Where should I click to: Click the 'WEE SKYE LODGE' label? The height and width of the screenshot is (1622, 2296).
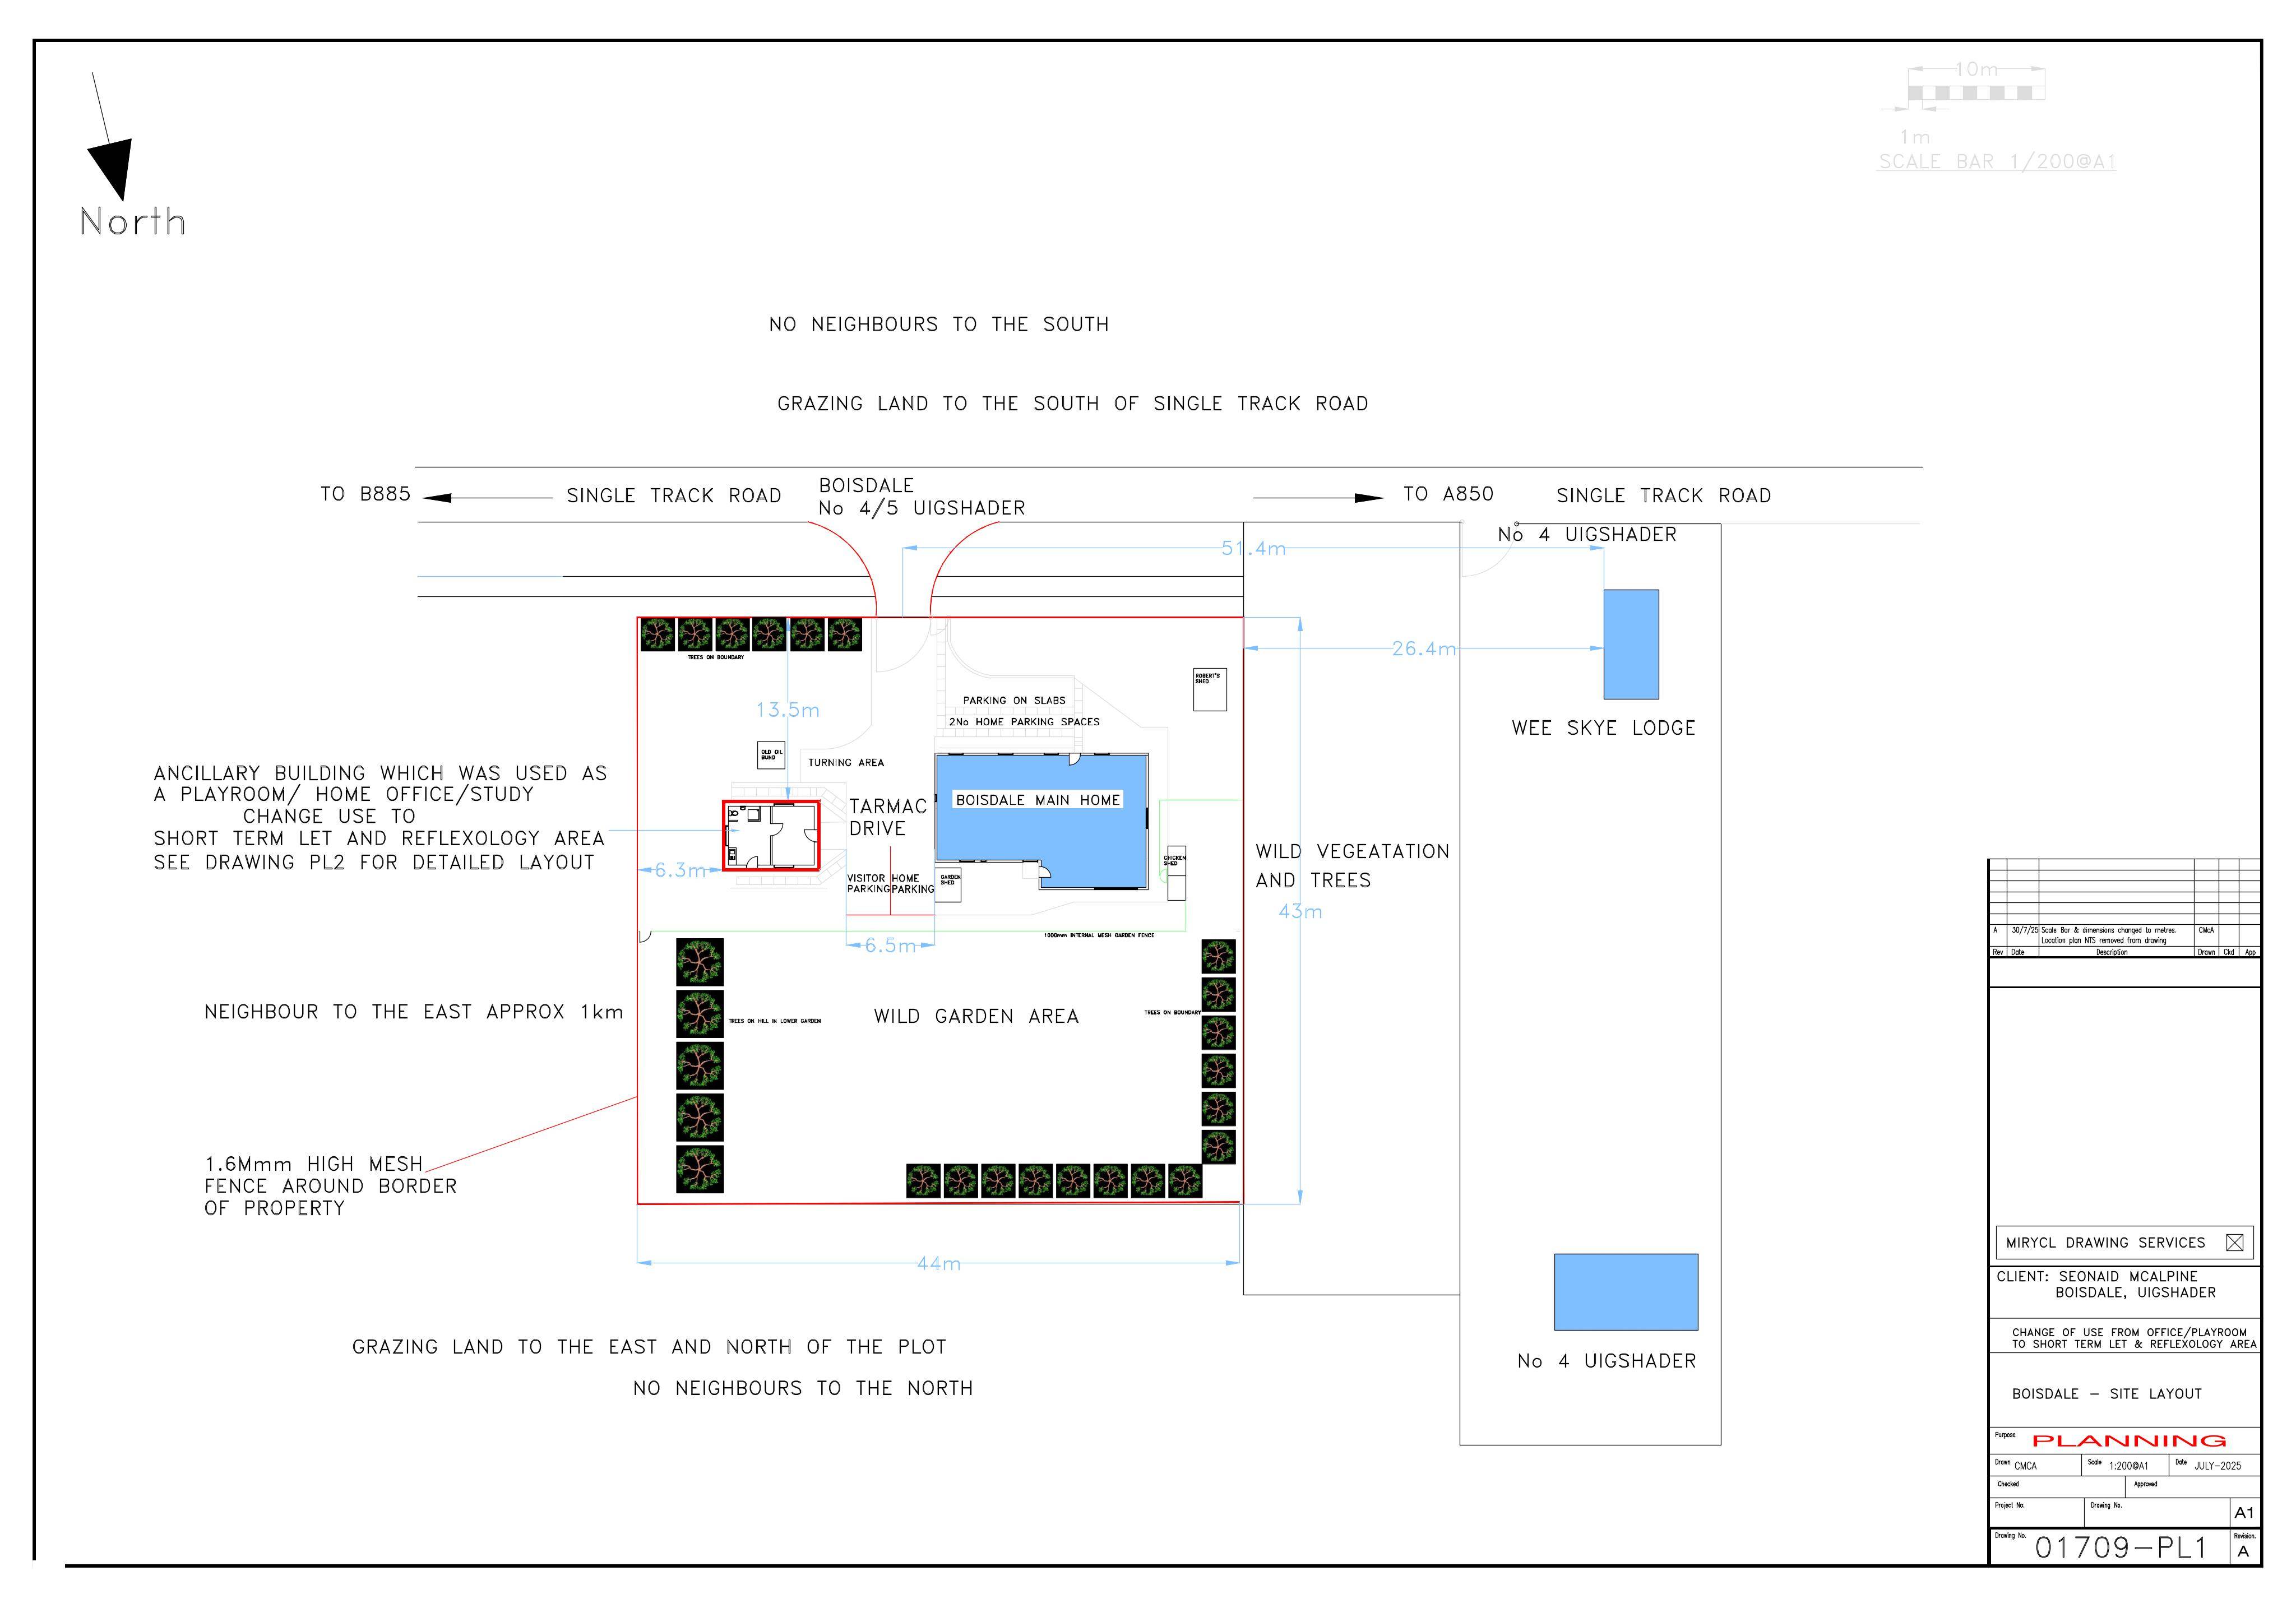click(x=1603, y=728)
